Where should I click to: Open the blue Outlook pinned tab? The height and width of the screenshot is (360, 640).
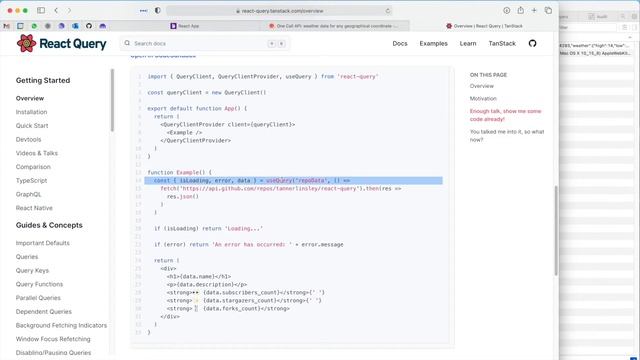pos(75,26)
